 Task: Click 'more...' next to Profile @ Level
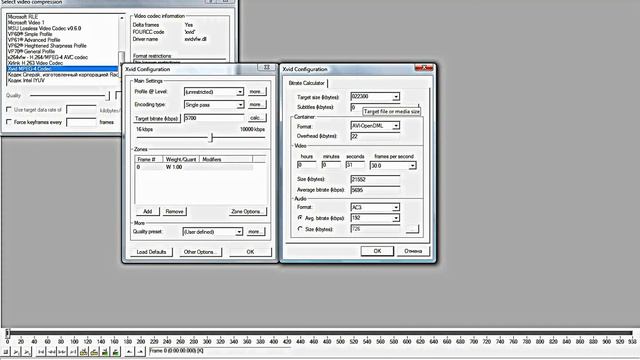click(256, 91)
